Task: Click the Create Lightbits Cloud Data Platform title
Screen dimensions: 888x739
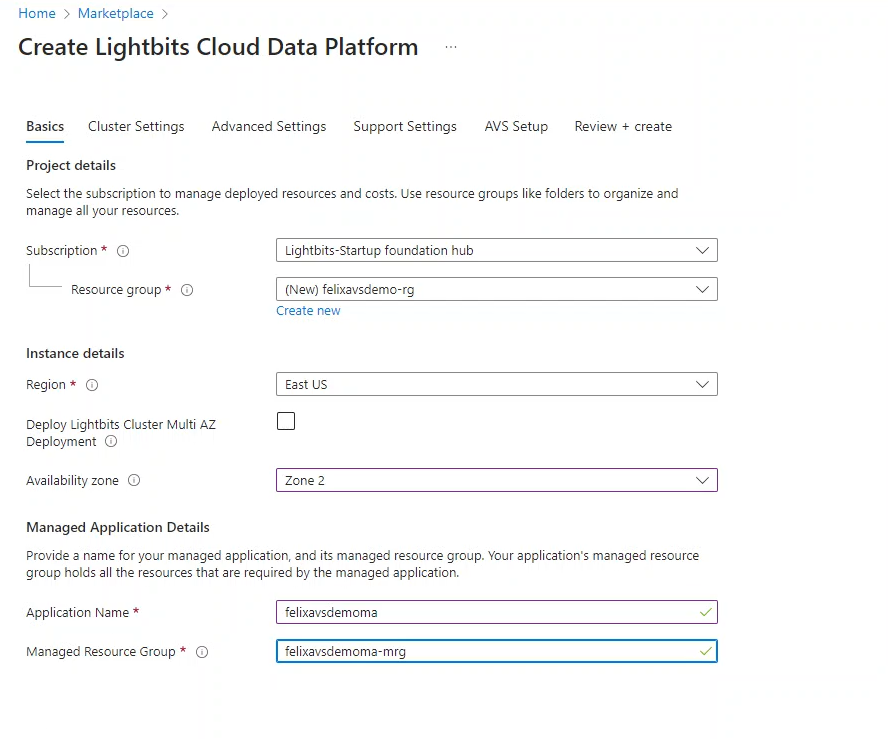Action: point(218,47)
